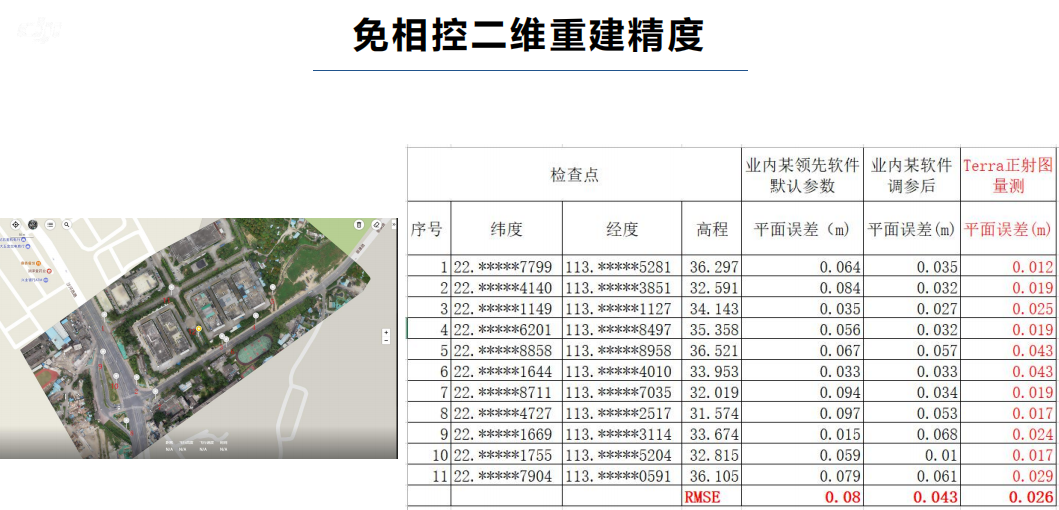This screenshot has height=510, width=1059.
Task: Select the Terra正射图量测 header cell
Action: 1010,175
